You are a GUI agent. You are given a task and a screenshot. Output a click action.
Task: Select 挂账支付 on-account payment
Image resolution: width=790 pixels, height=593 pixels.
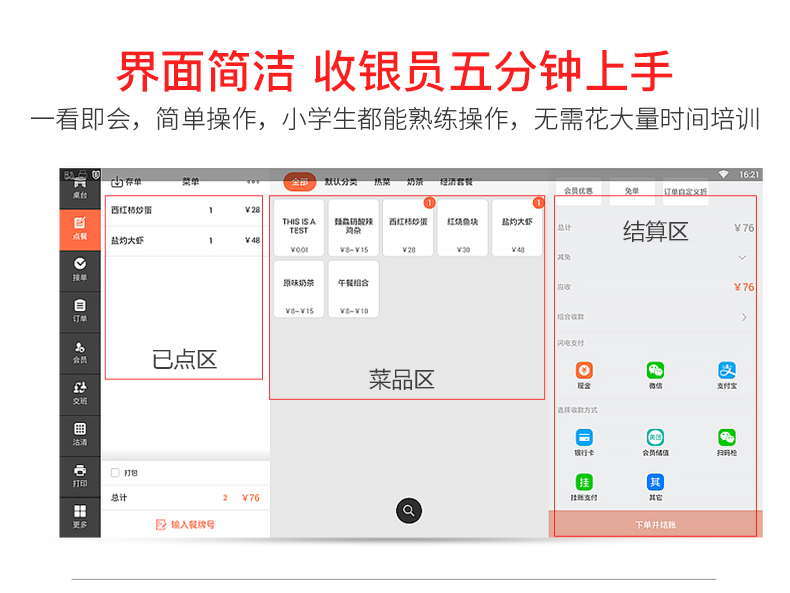pyautogui.click(x=584, y=483)
